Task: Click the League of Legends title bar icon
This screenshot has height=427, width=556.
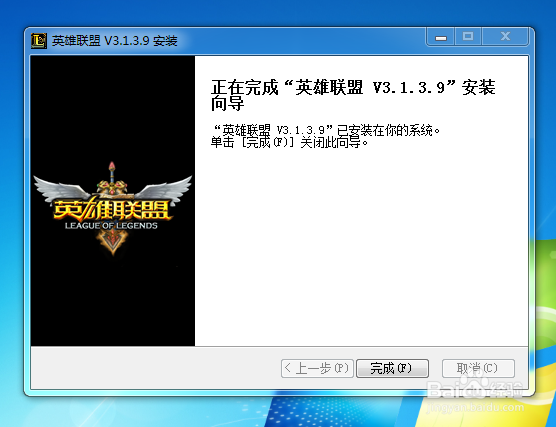Action: click(x=39, y=41)
